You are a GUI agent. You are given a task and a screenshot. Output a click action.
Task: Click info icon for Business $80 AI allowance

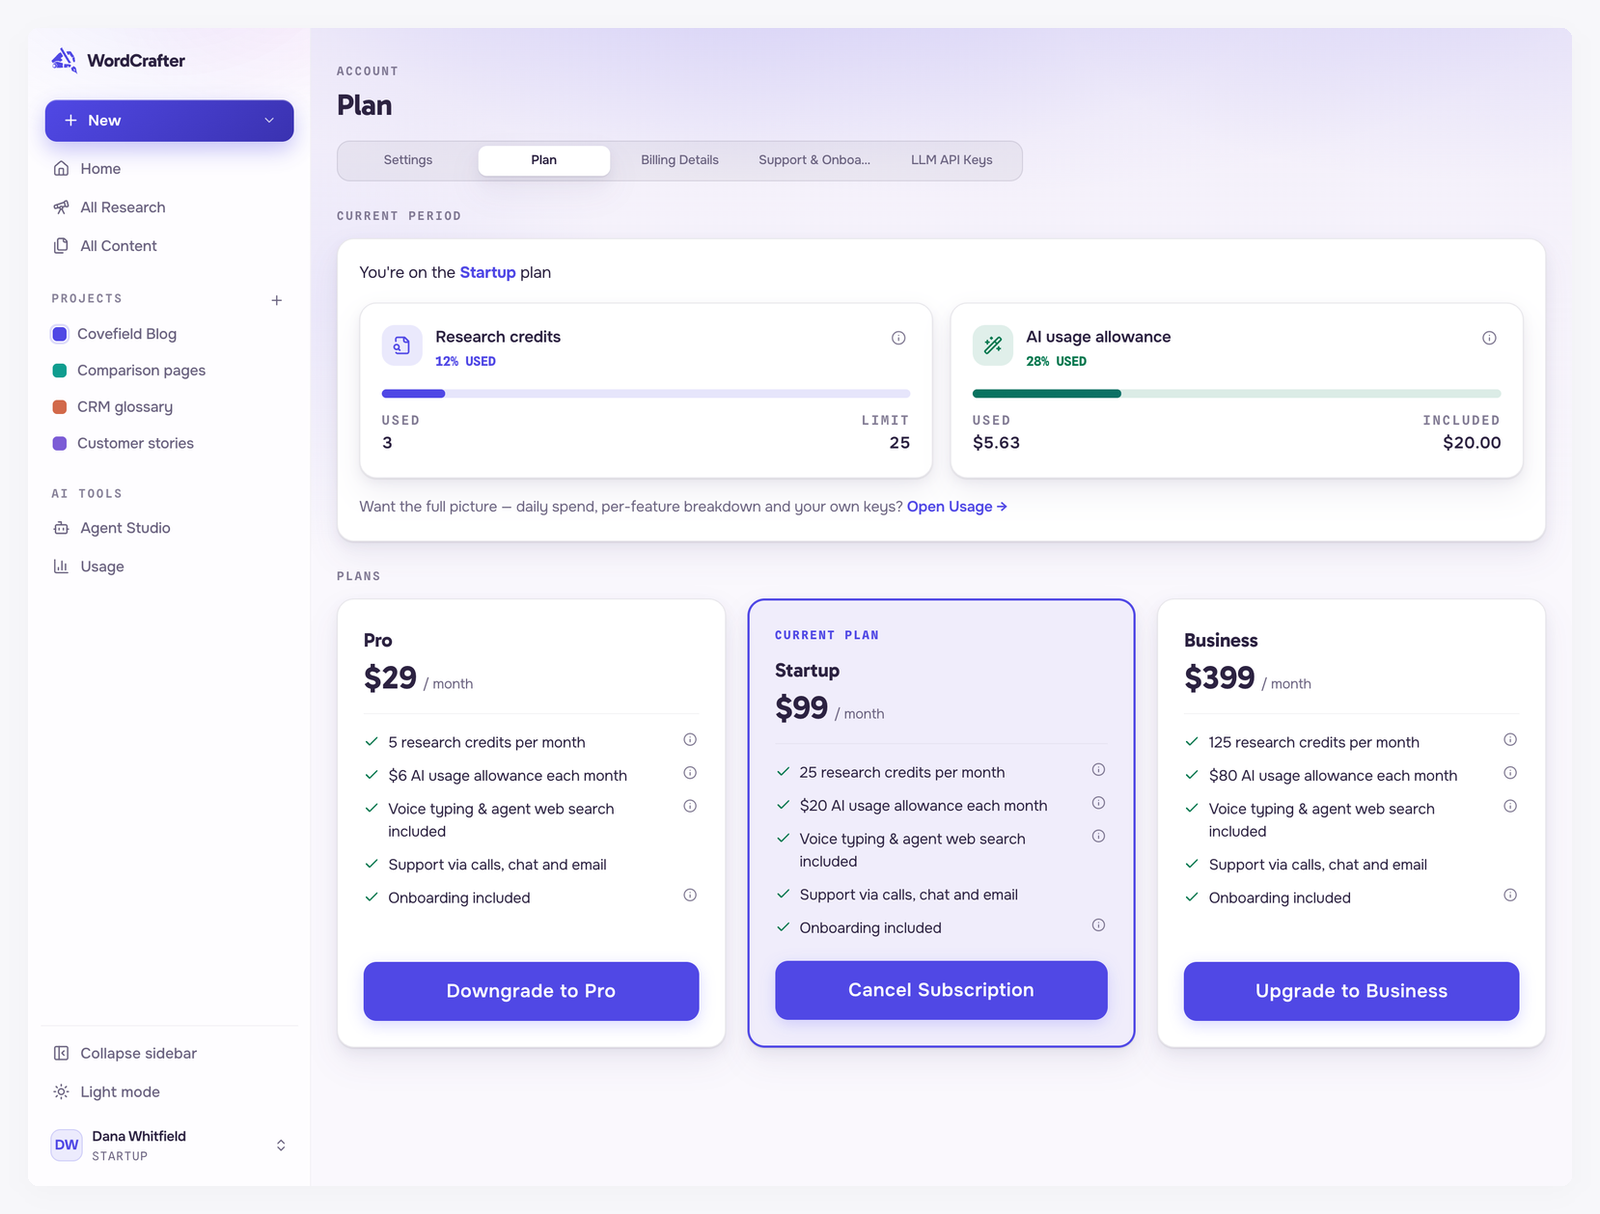point(1510,773)
